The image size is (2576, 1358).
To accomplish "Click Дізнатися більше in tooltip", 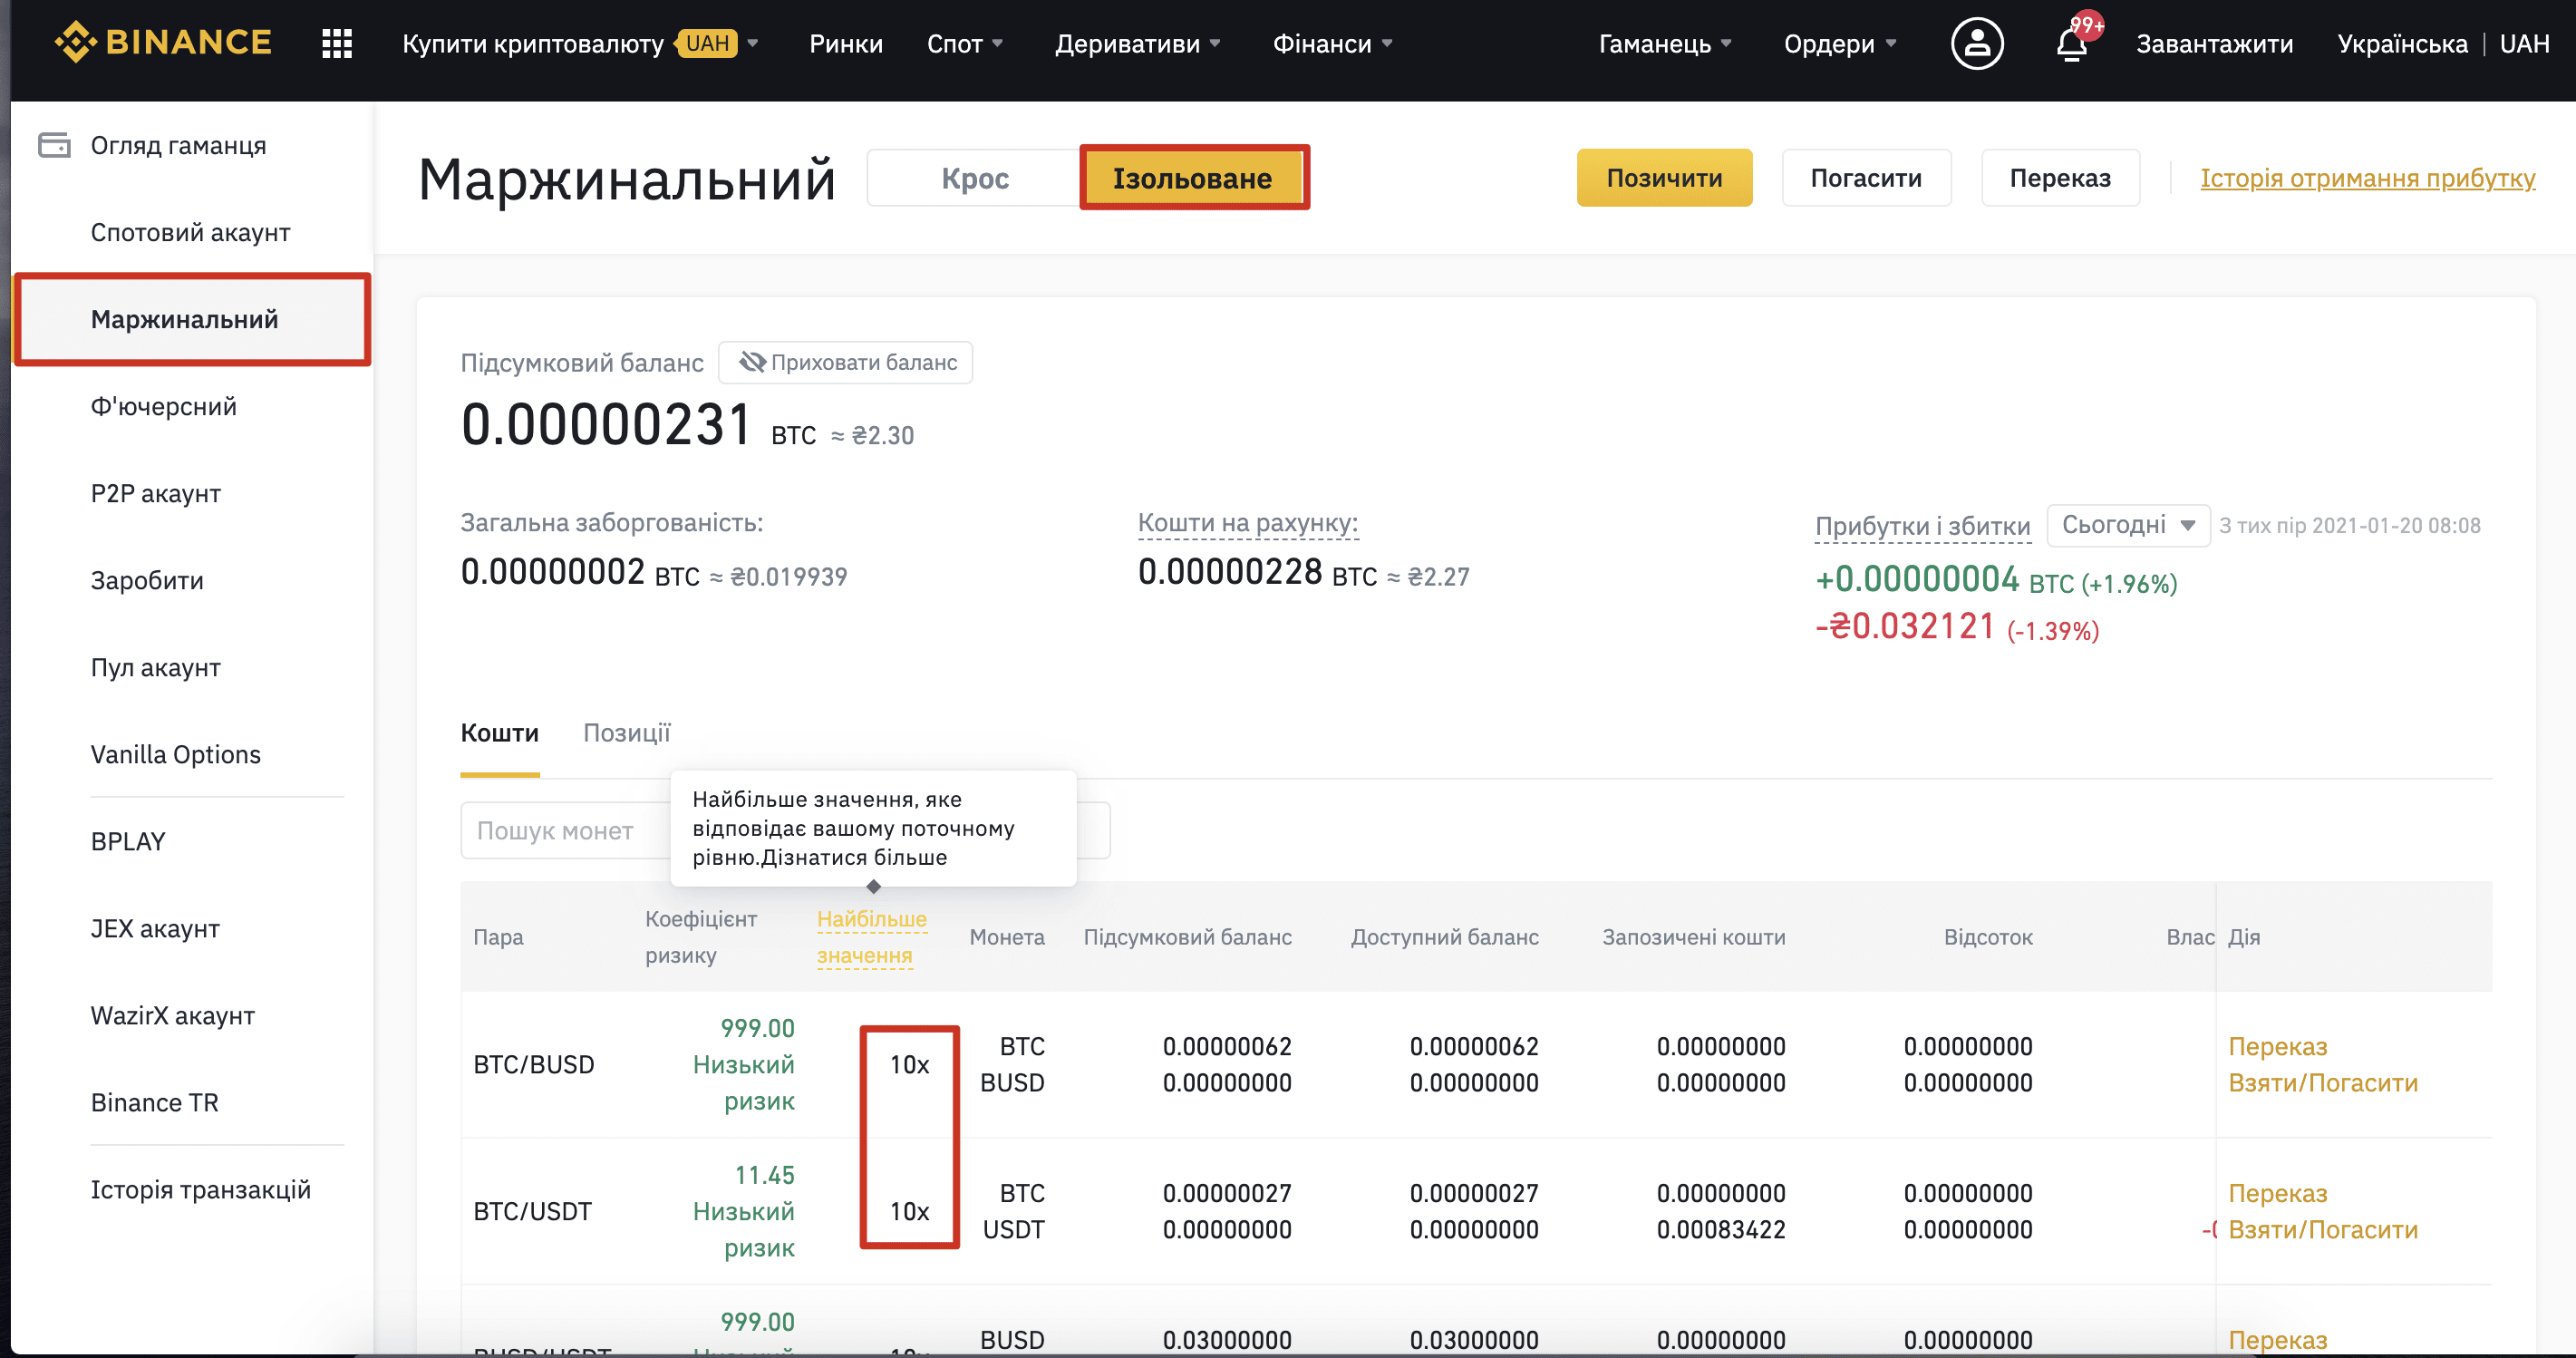I will pyautogui.click(x=854, y=858).
